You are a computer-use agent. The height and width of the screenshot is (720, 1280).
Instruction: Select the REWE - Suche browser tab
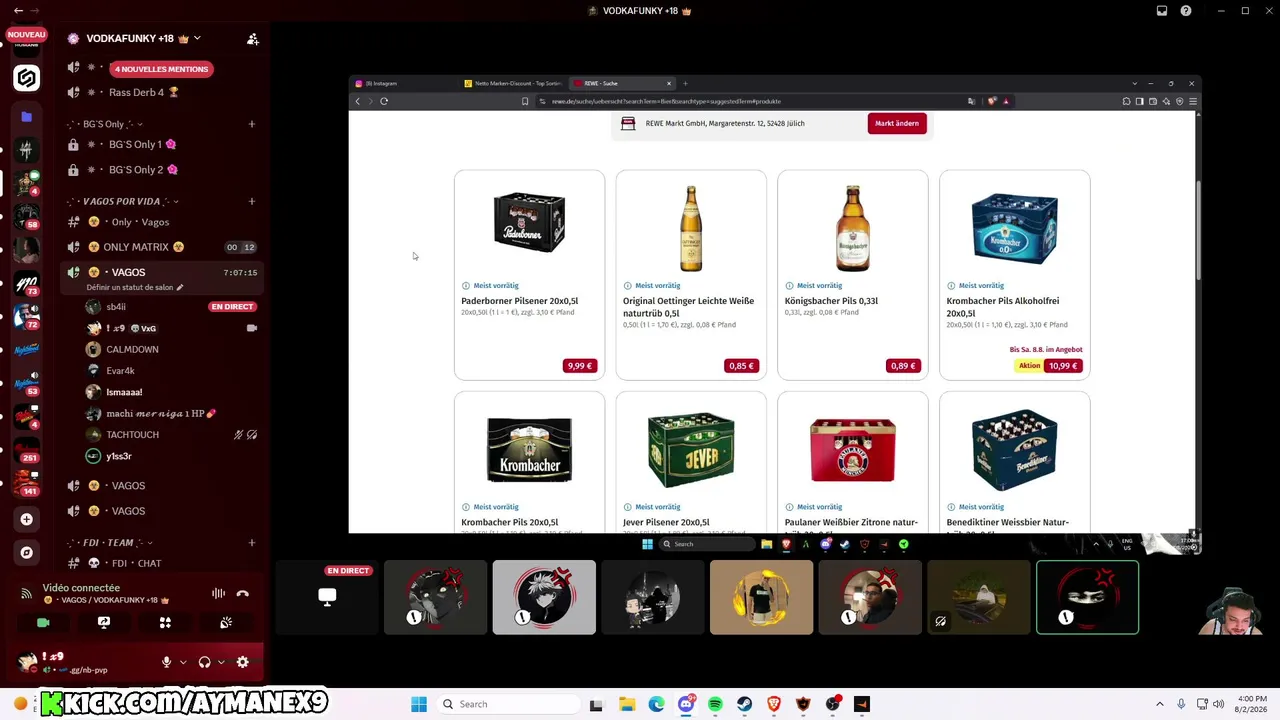coord(623,83)
